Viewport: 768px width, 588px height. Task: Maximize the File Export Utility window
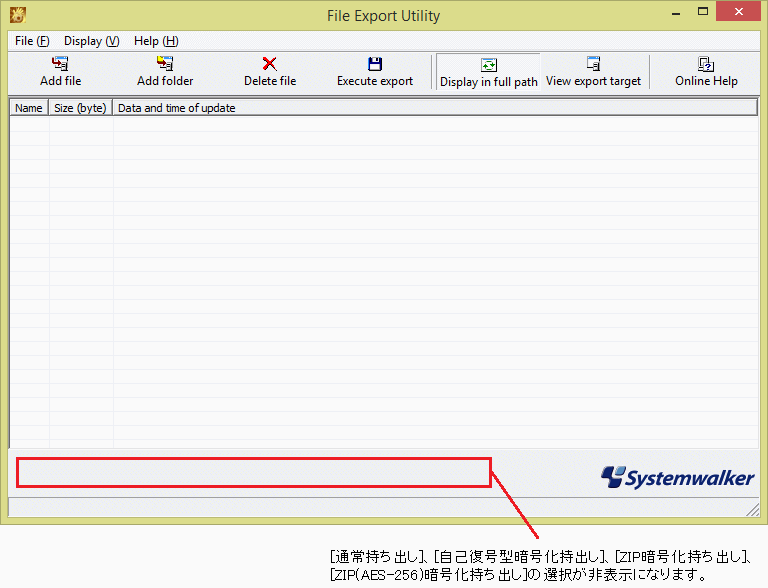click(703, 12)
